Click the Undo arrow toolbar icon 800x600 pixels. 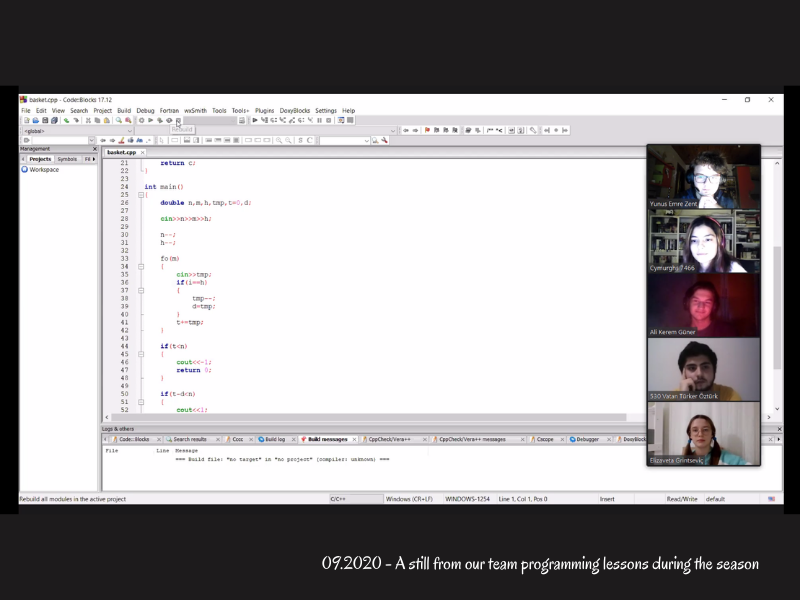[x=66, y=120]
